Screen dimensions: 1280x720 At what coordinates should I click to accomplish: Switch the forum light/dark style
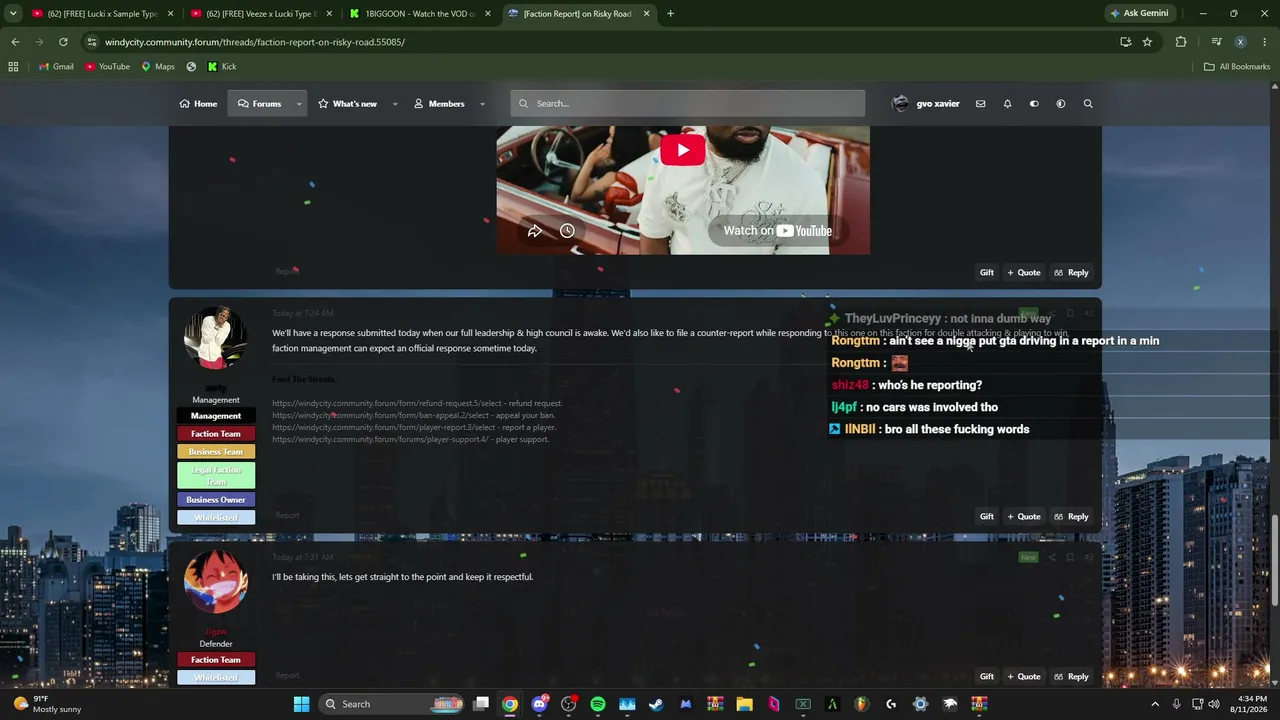click(1061, 104)
